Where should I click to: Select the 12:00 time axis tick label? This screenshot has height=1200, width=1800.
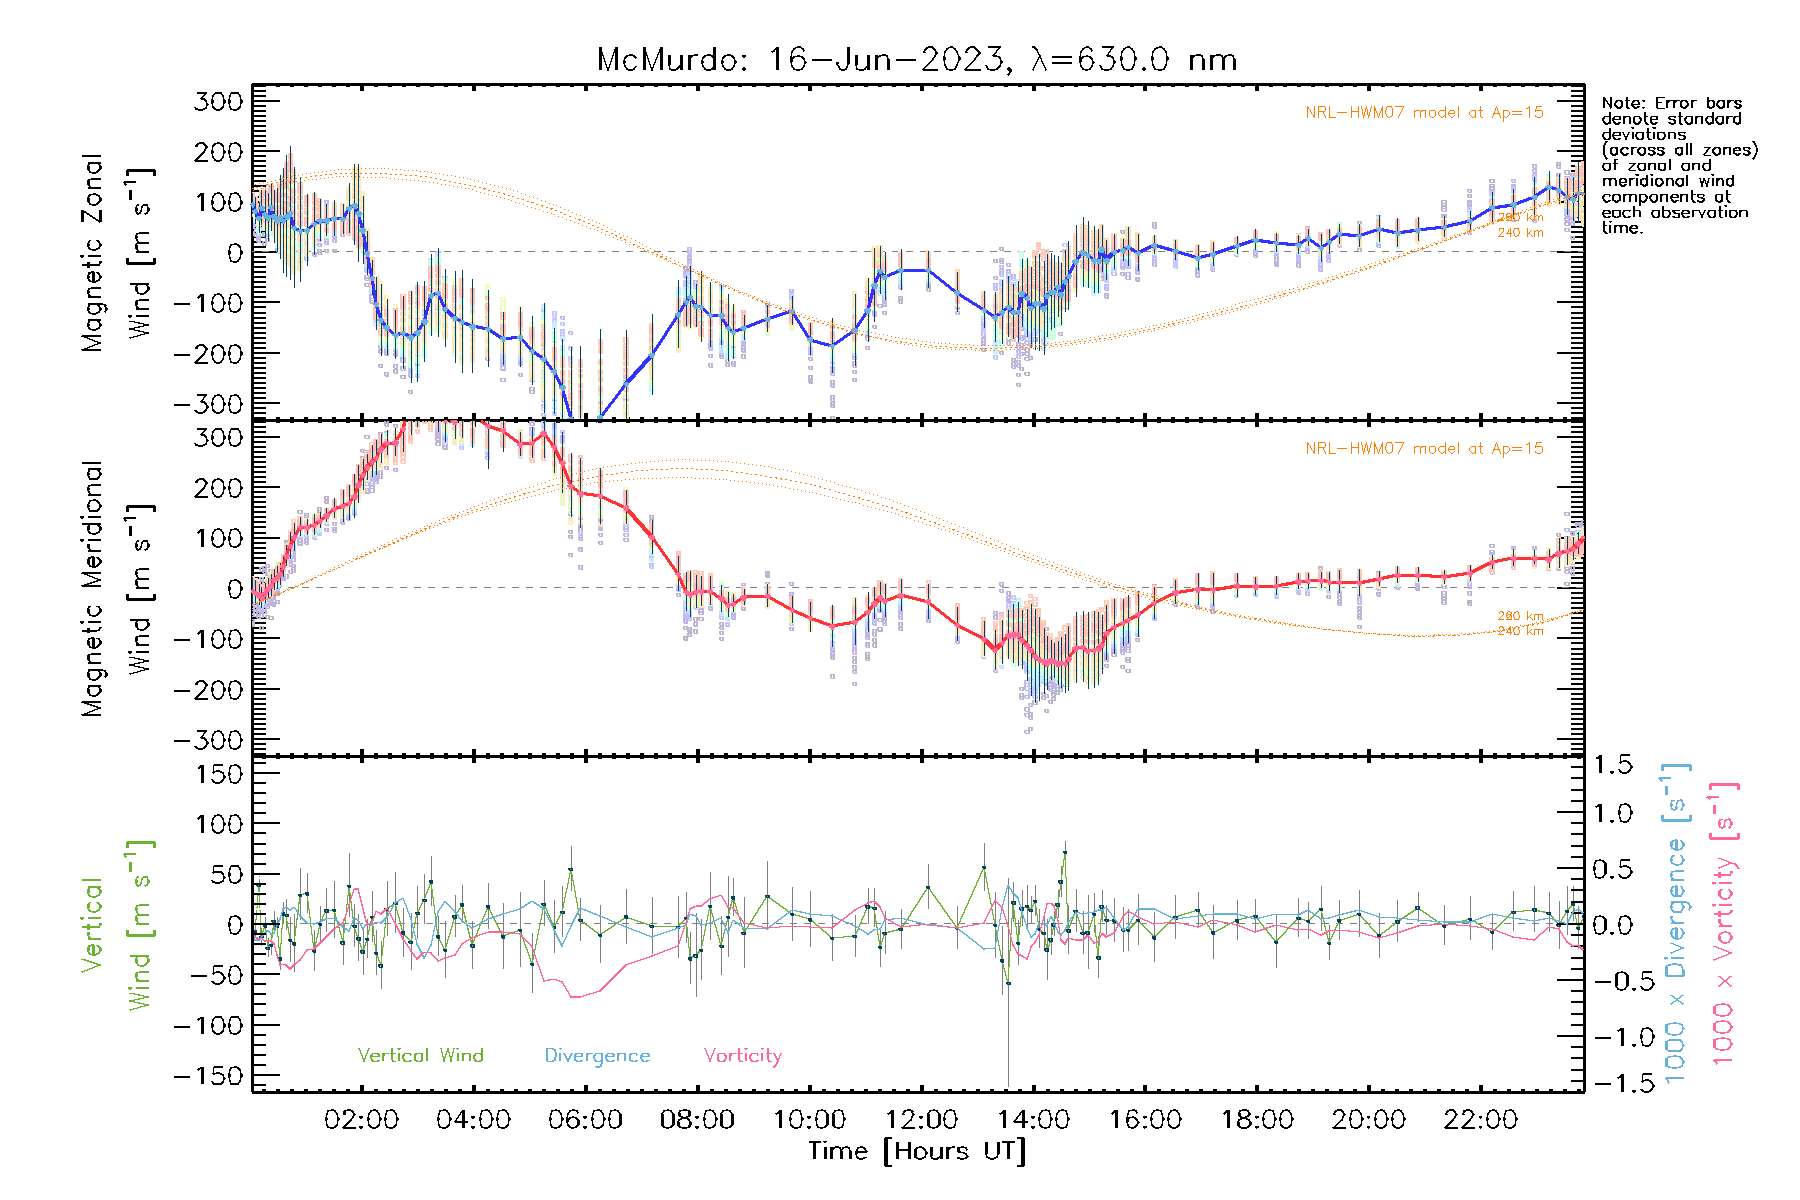tap(921, 1120)
